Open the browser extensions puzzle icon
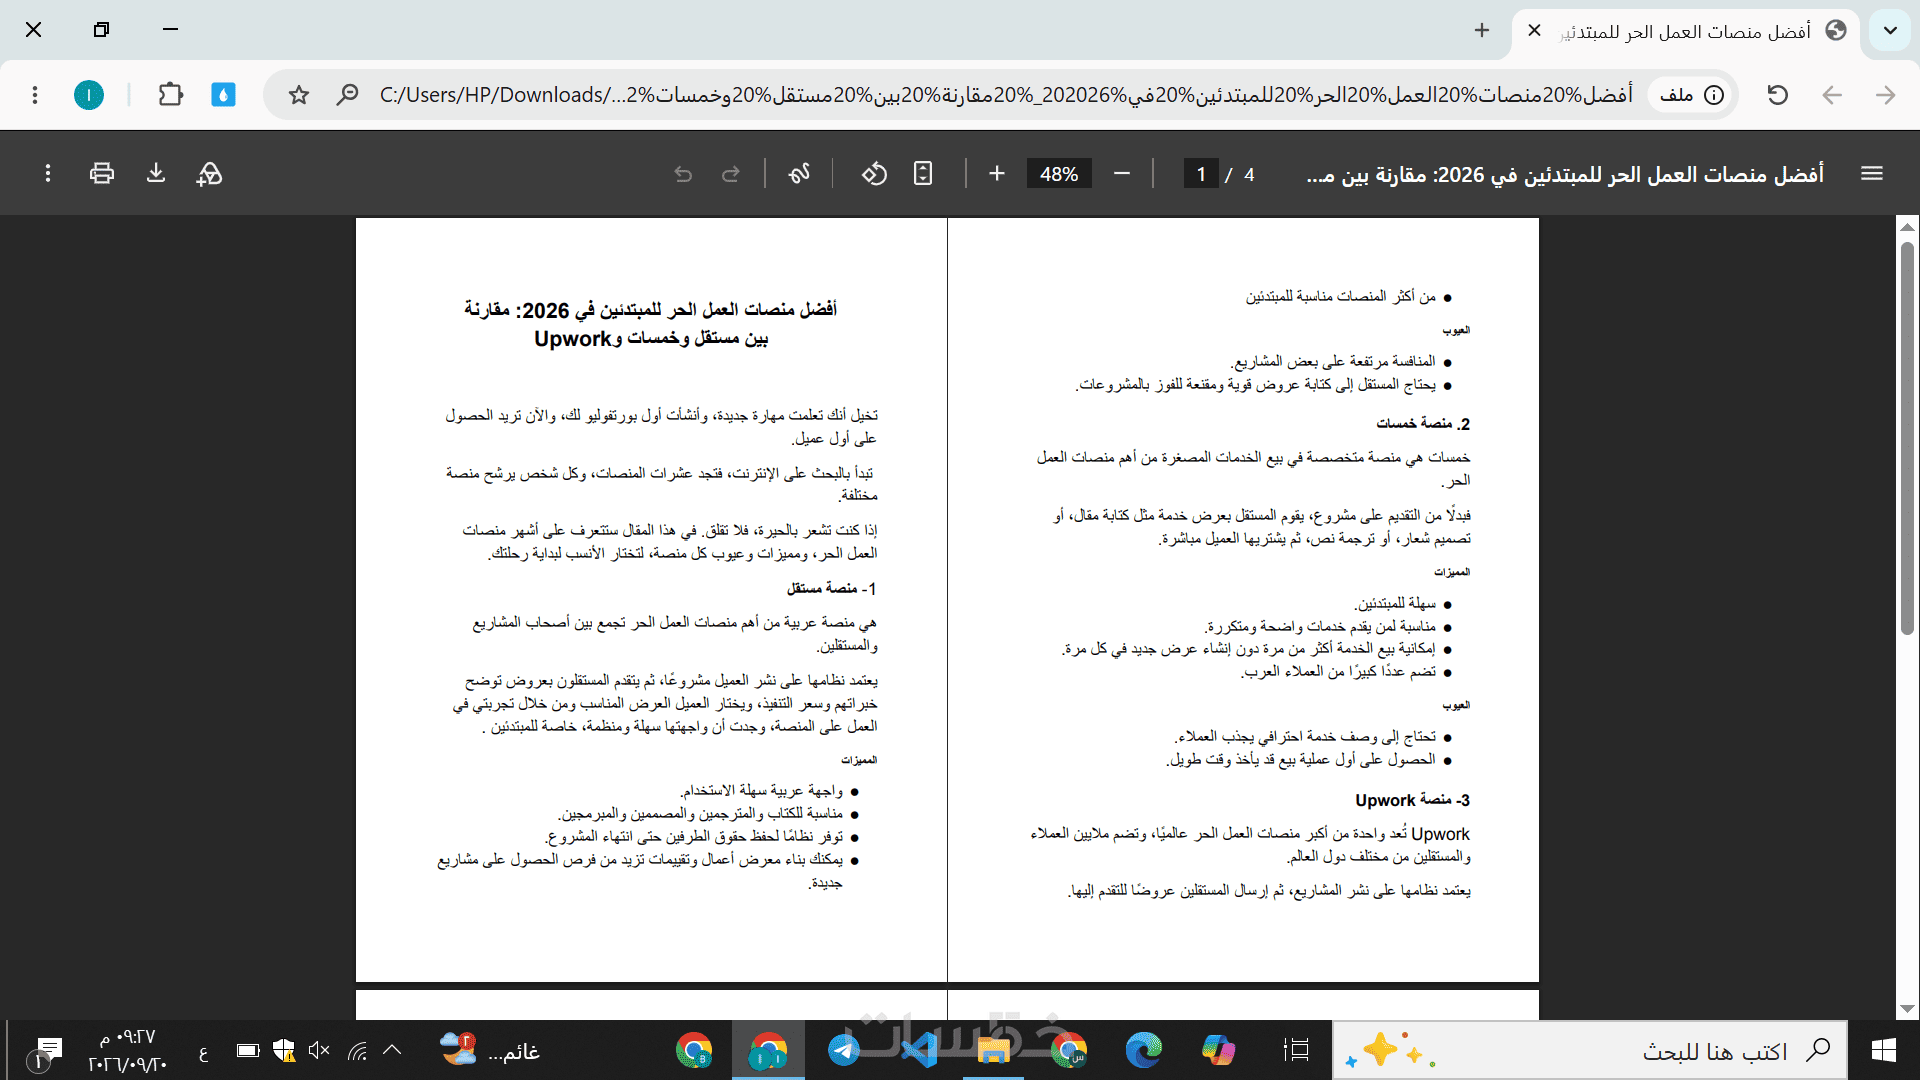Viewport: 1920px width, 1080px height. coord(171,95)
